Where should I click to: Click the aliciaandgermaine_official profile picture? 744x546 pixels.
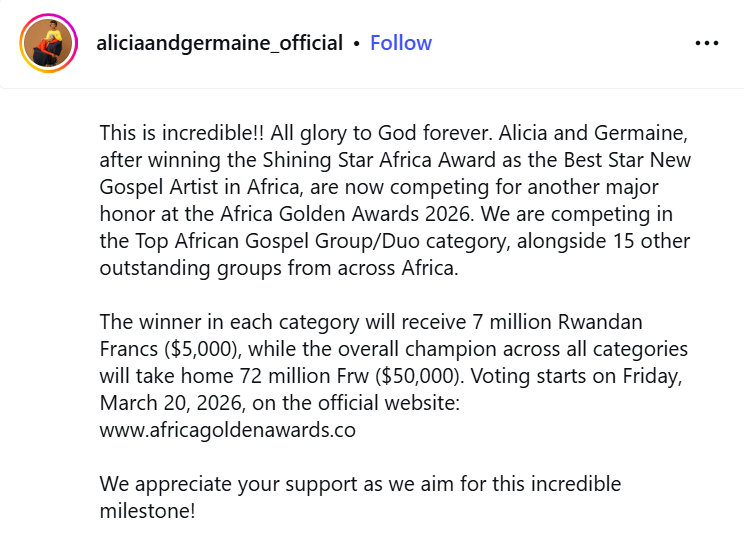[49, 43]
